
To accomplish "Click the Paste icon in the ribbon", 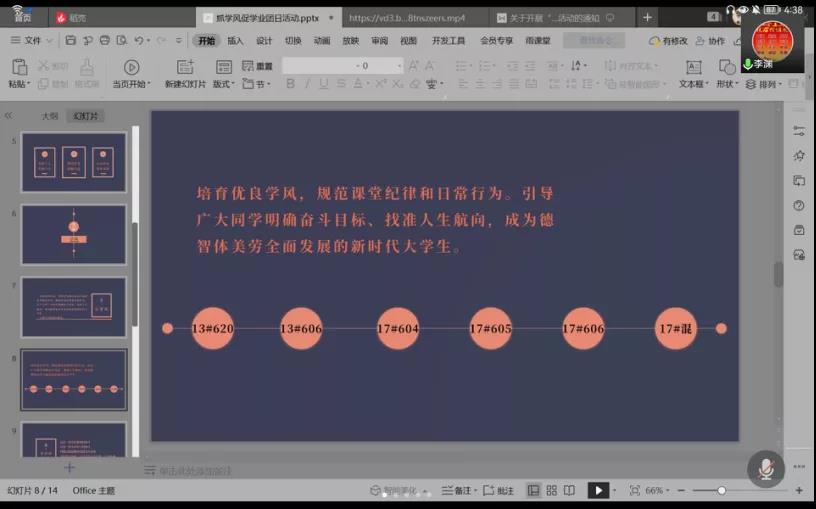I will (x=18, y=68).
